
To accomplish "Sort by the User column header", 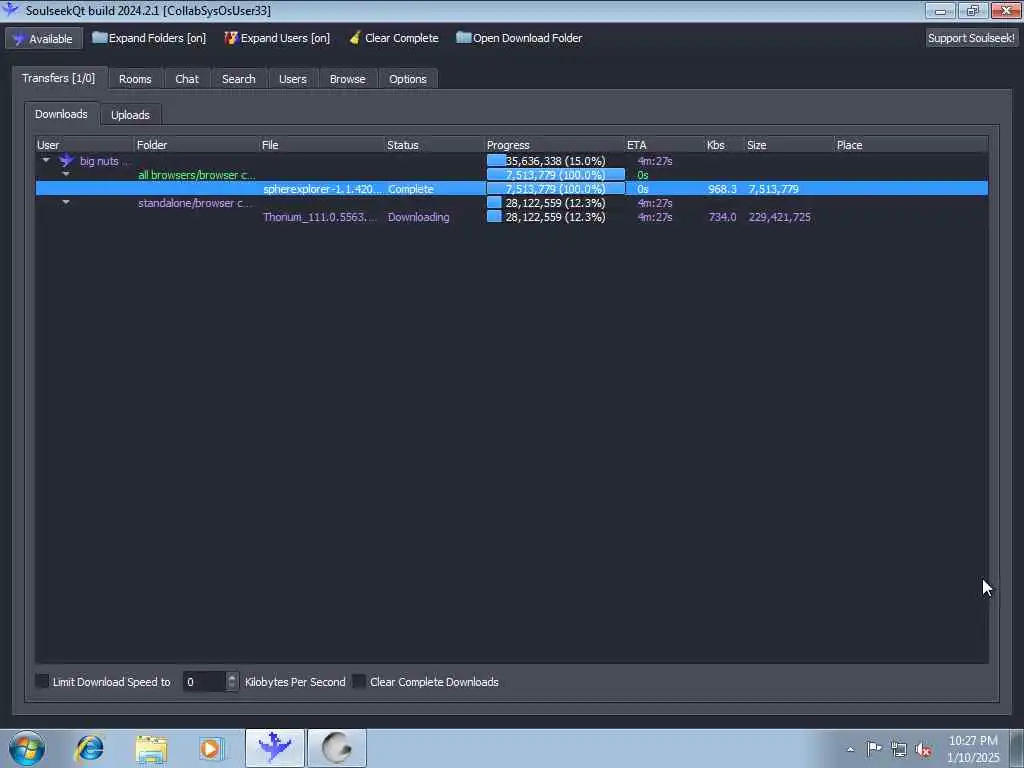I will (x=84, y=145).
